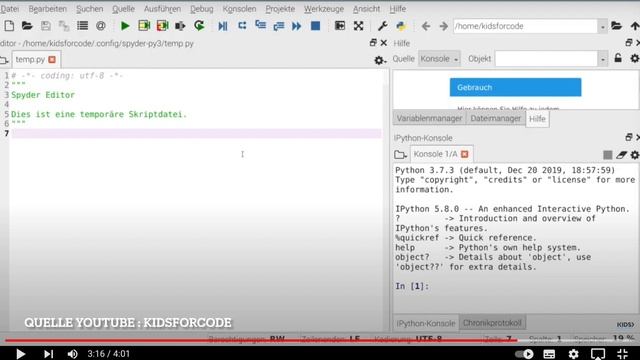Open the Quelle Konsole dropdown
Viewport: 640px width, 360px height.
pyautogui.click(x=439, y=59)
